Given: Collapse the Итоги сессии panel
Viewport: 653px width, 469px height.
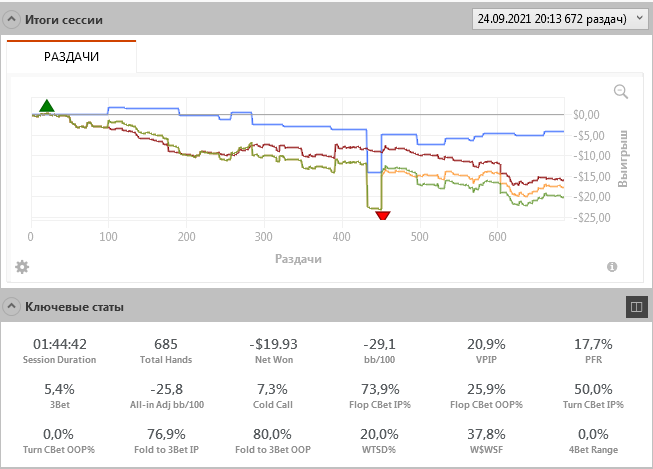Looking at the screenshot, I should [x=11, y=19].
